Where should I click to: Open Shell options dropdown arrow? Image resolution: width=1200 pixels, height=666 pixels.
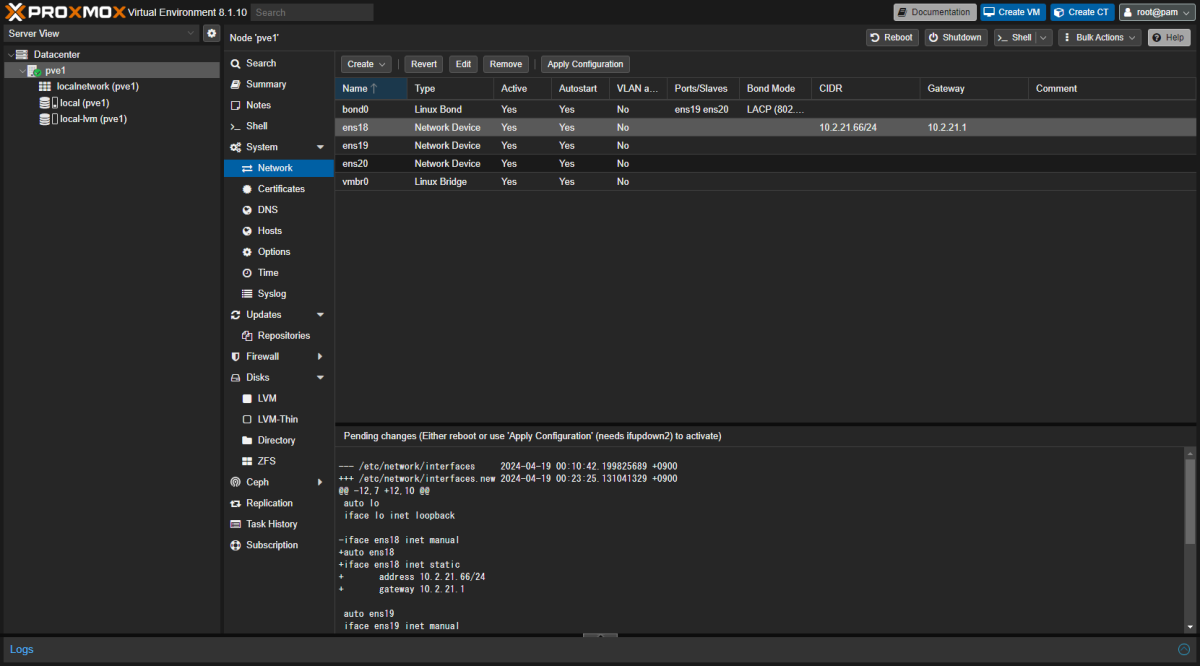tap(1044, 37)
